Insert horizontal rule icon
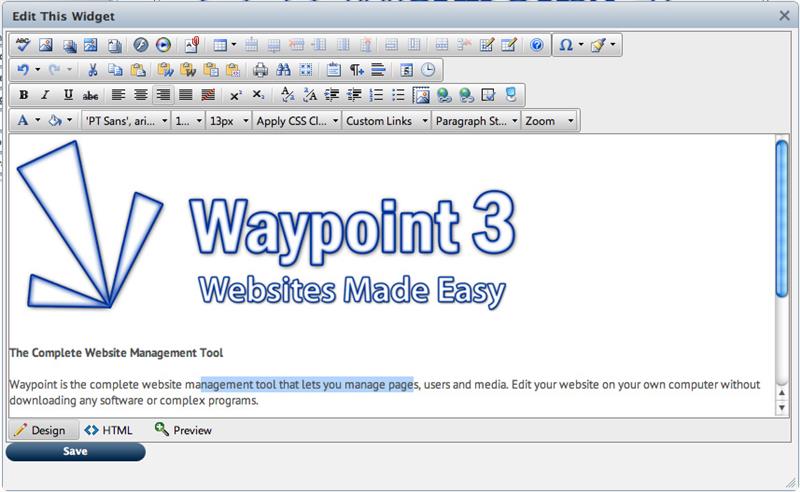Screen dimensions: 800x492 tap(379, 70)
